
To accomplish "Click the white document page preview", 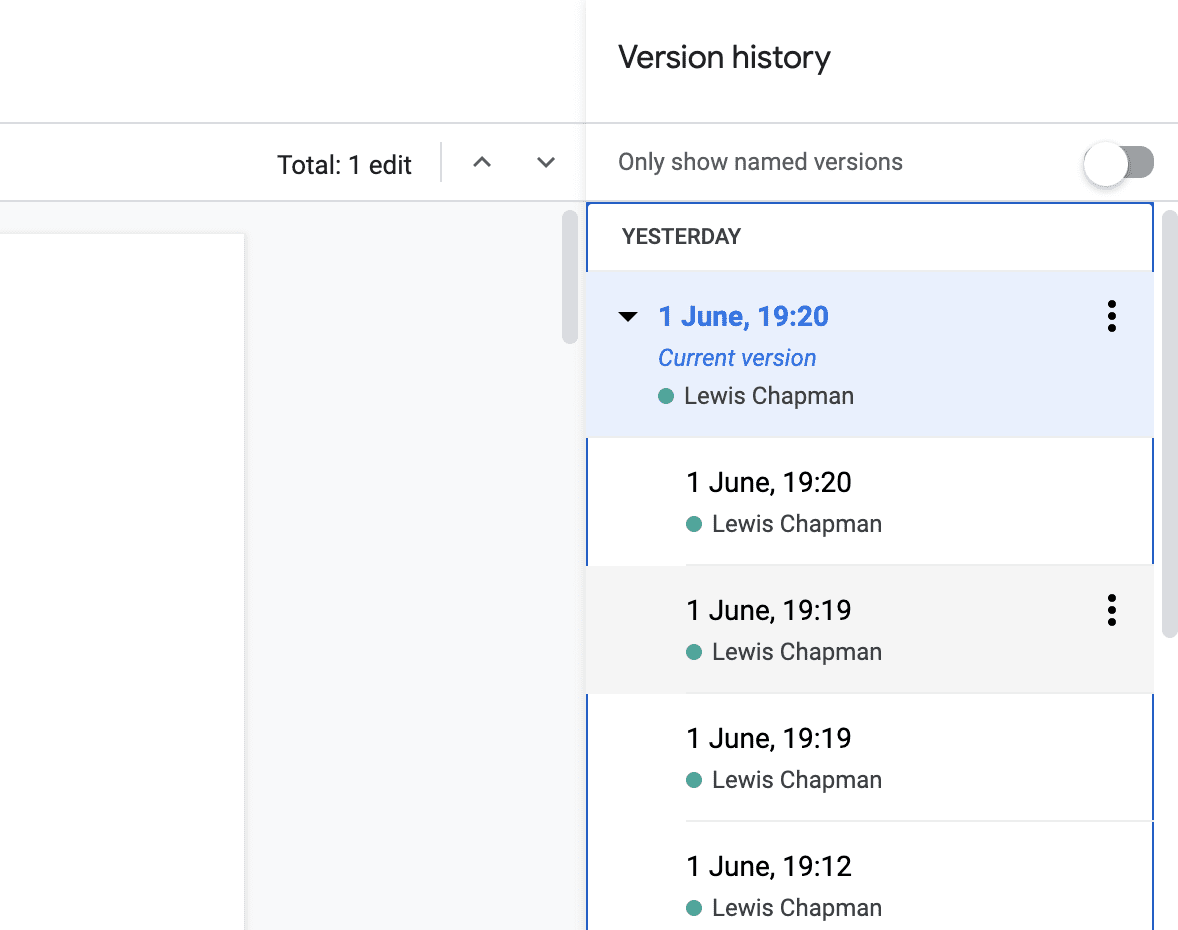I will pyautogui.click(x=120, y=580).
